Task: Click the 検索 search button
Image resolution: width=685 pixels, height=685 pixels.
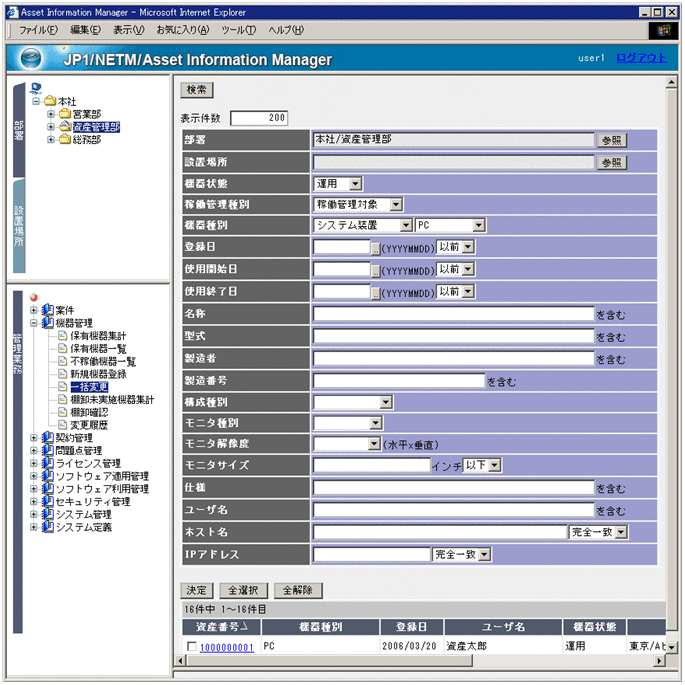Action: click(197, 90)
